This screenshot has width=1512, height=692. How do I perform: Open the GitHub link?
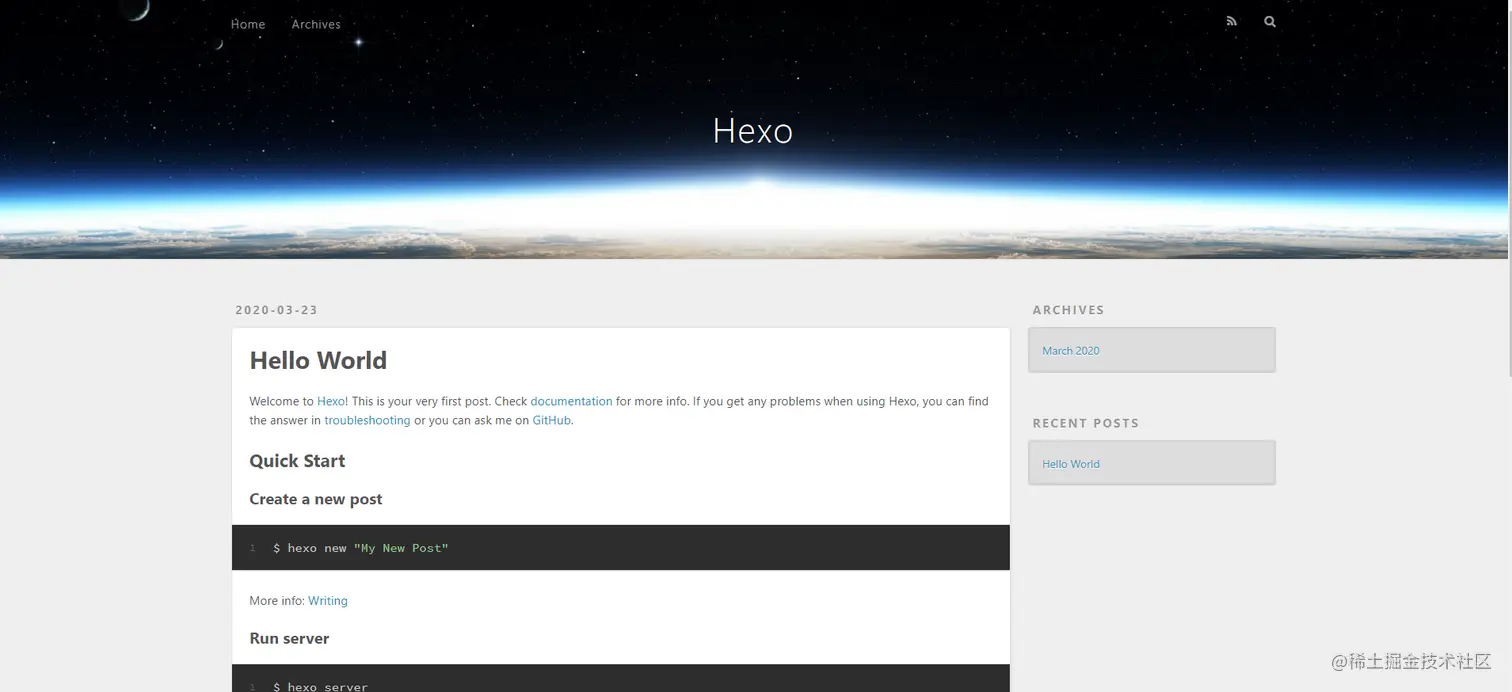pos(551,420)
